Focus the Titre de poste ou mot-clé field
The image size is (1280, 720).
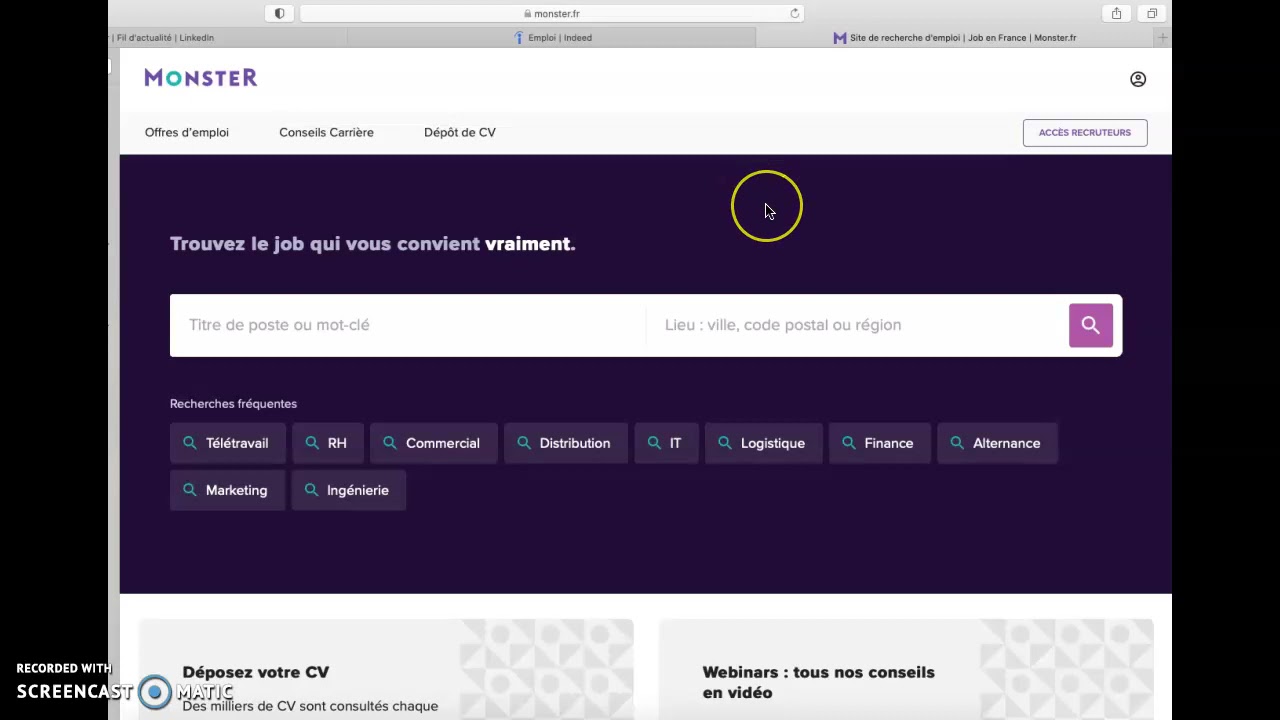pyautogui.click(x=408, y=325)
